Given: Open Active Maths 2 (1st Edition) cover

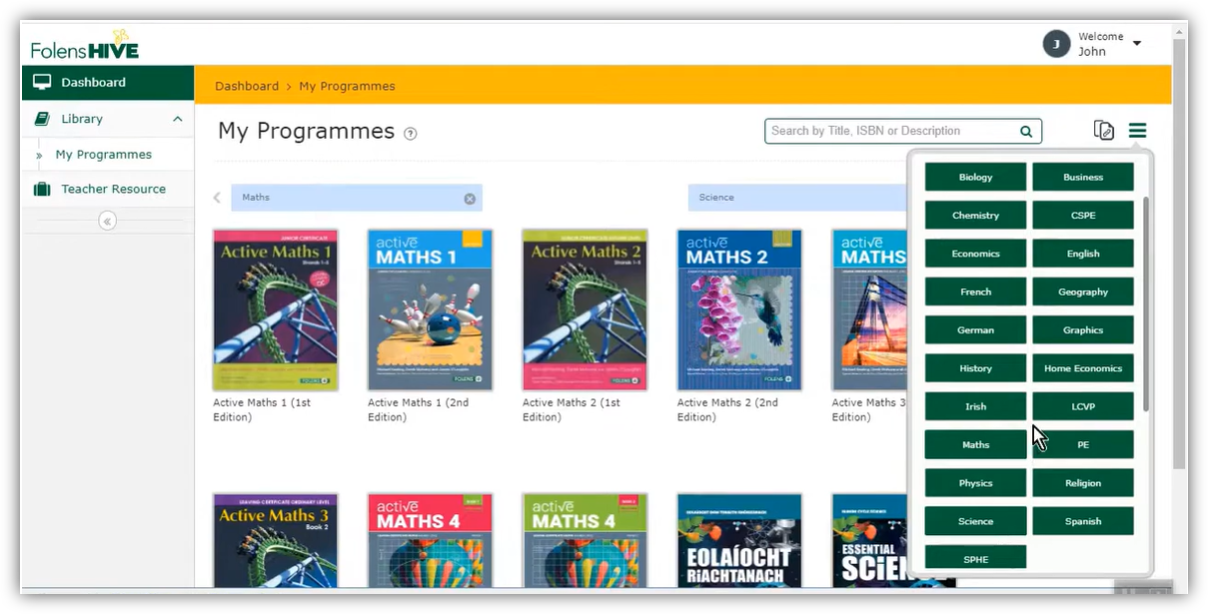Looking at the screenshot, I should click(x=585, y=310).
